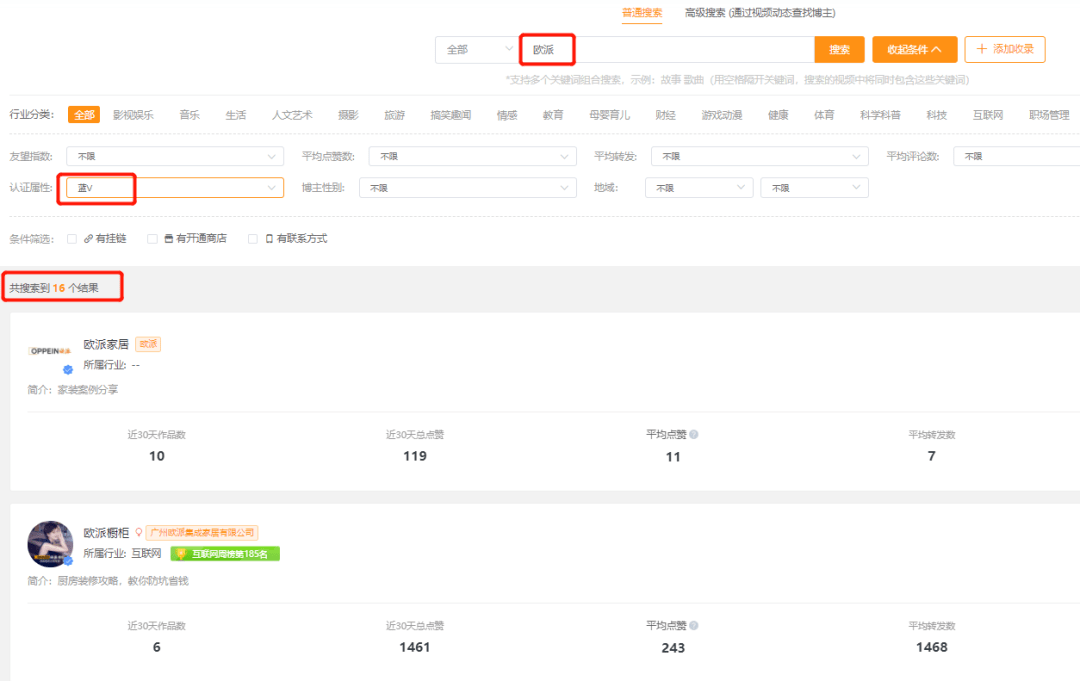Click the shop icon beside 有开通商店
The height and width of the screenshot is (681, 1080).
pyautogui.click(x=169, y=238)
